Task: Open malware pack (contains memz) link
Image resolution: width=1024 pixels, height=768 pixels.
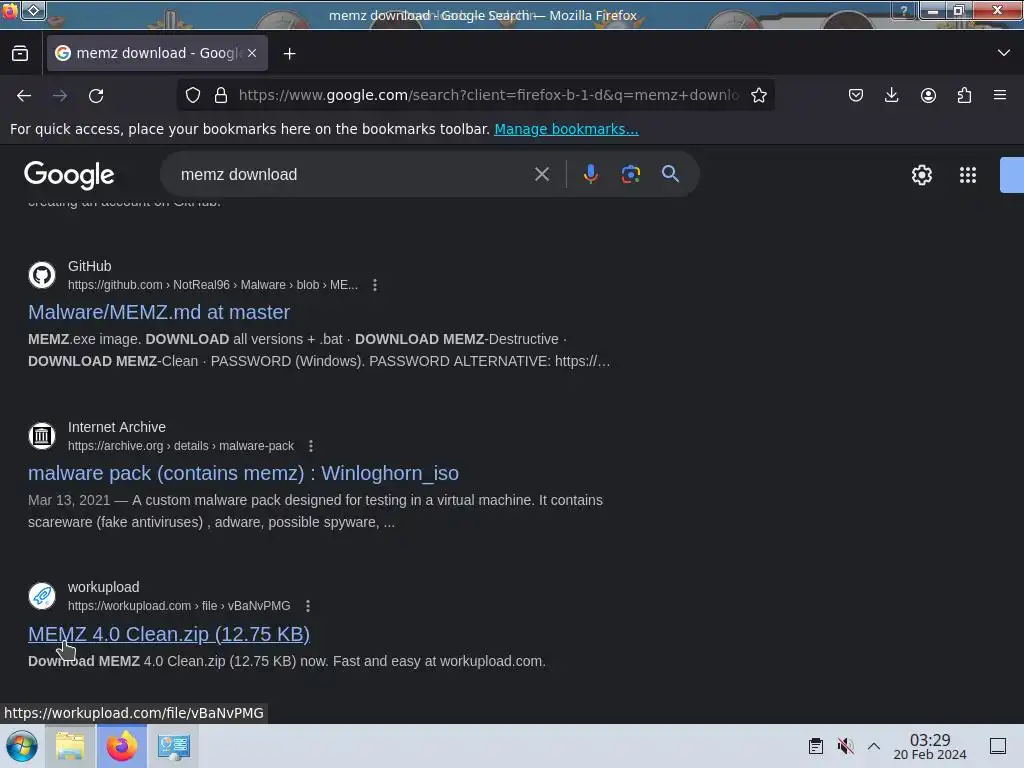Action: pos(243,473)
